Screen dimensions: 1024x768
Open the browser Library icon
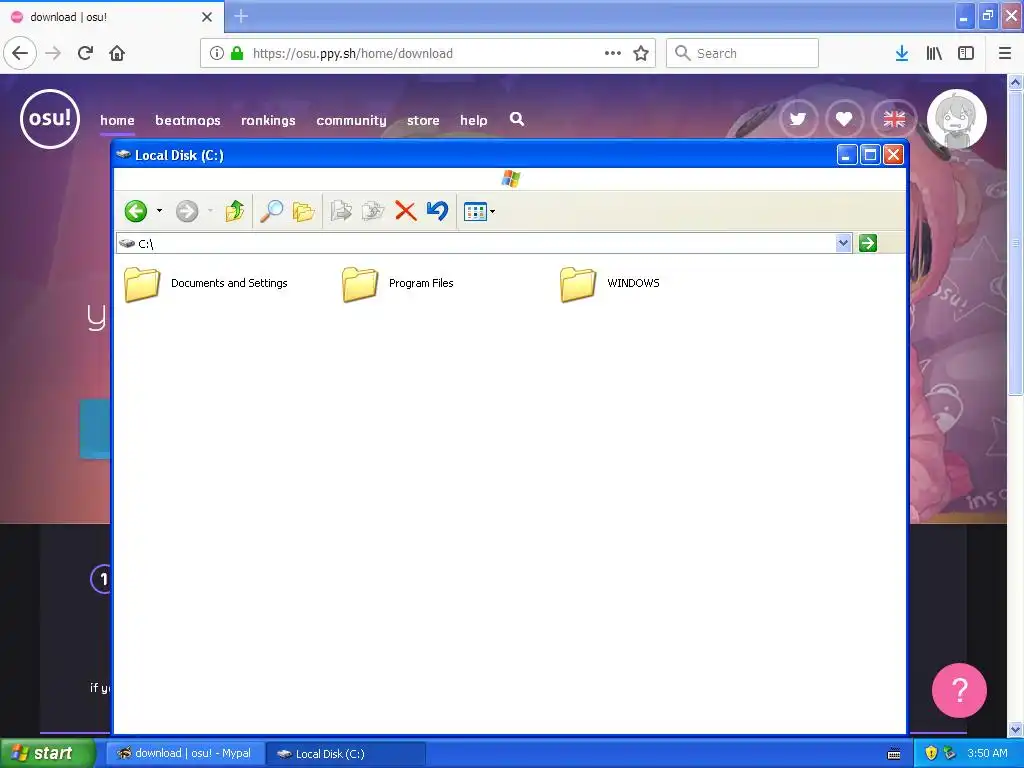[x=934, y=53]
